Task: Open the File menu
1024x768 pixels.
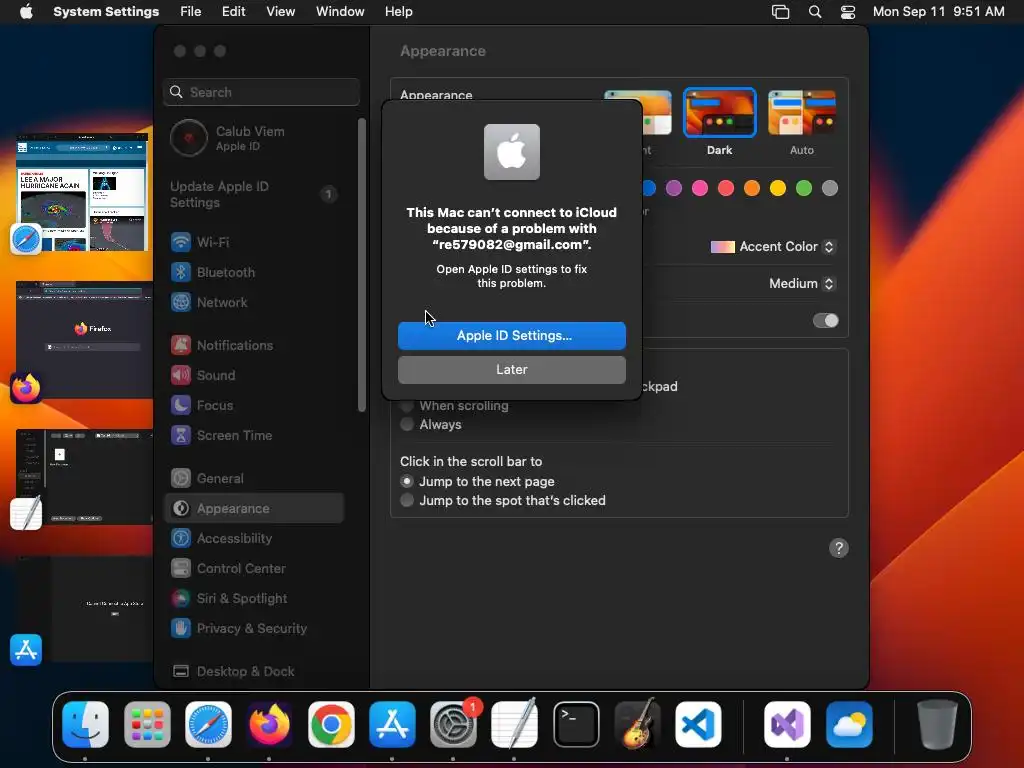Action: (191, 12)
